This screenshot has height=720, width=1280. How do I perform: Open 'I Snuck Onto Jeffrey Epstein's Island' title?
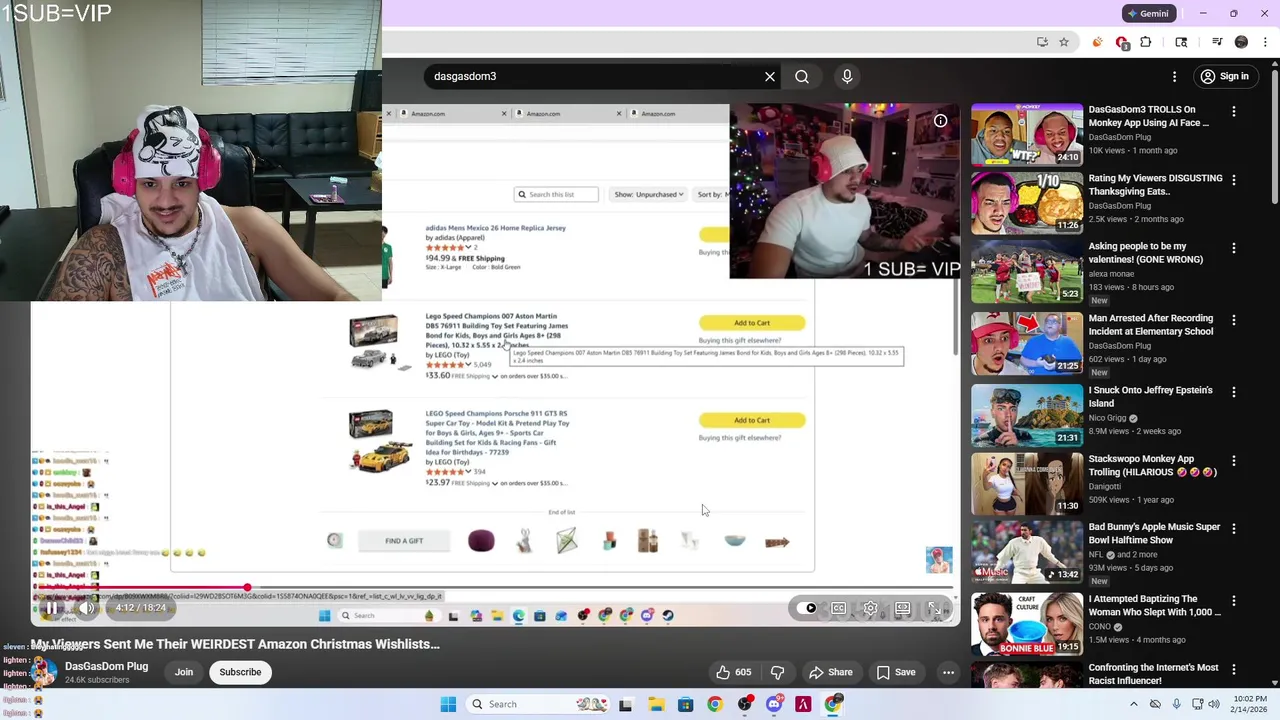[x=1151, y=397]
